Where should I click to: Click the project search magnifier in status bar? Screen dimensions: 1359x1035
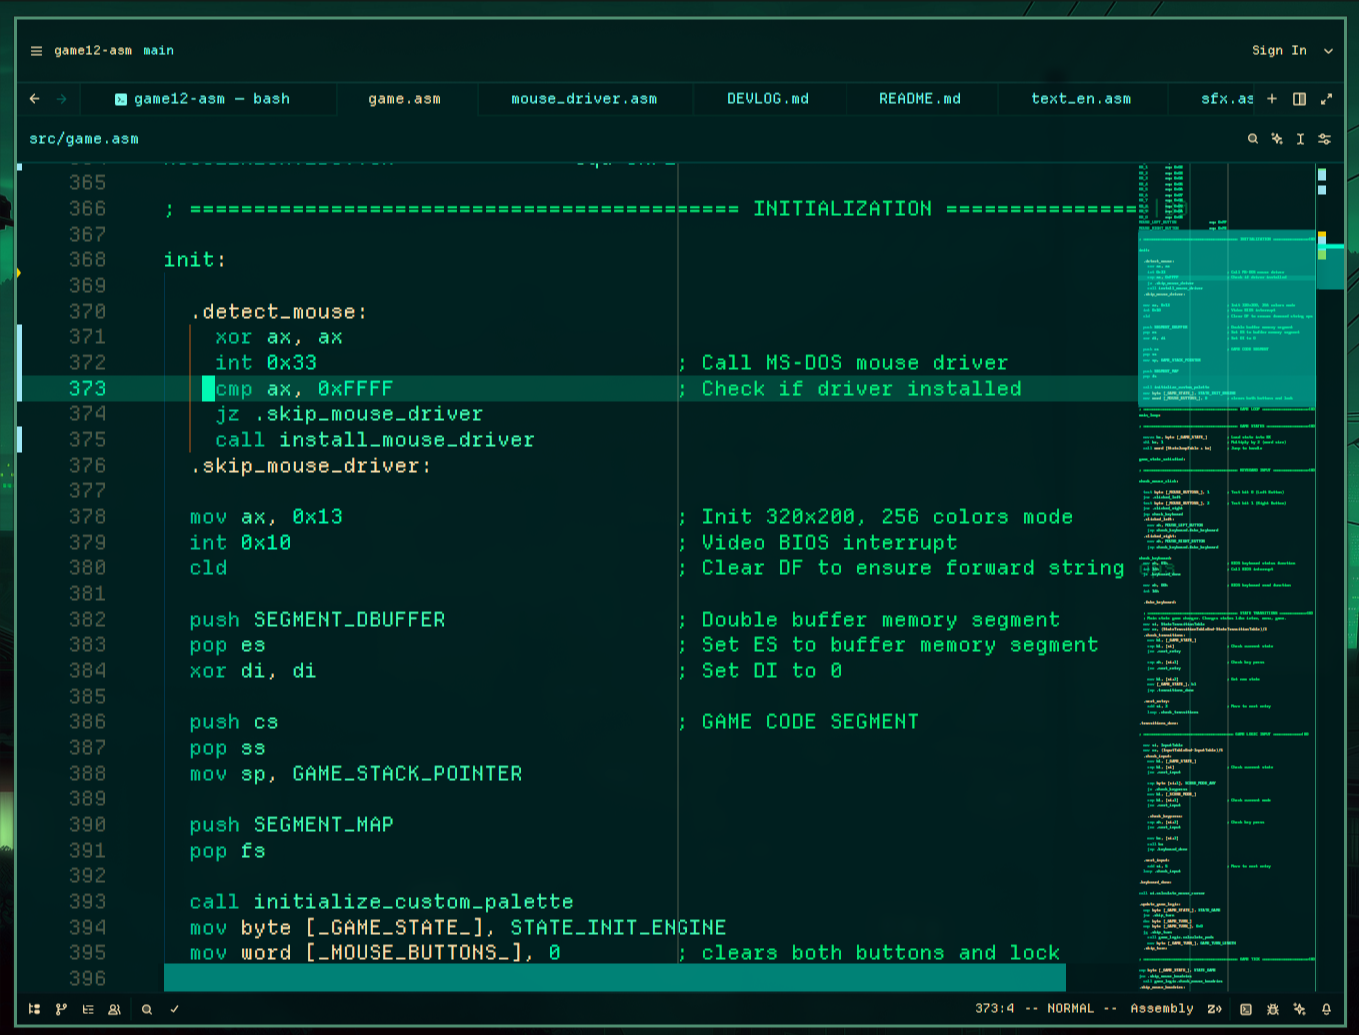(147, 1009)
